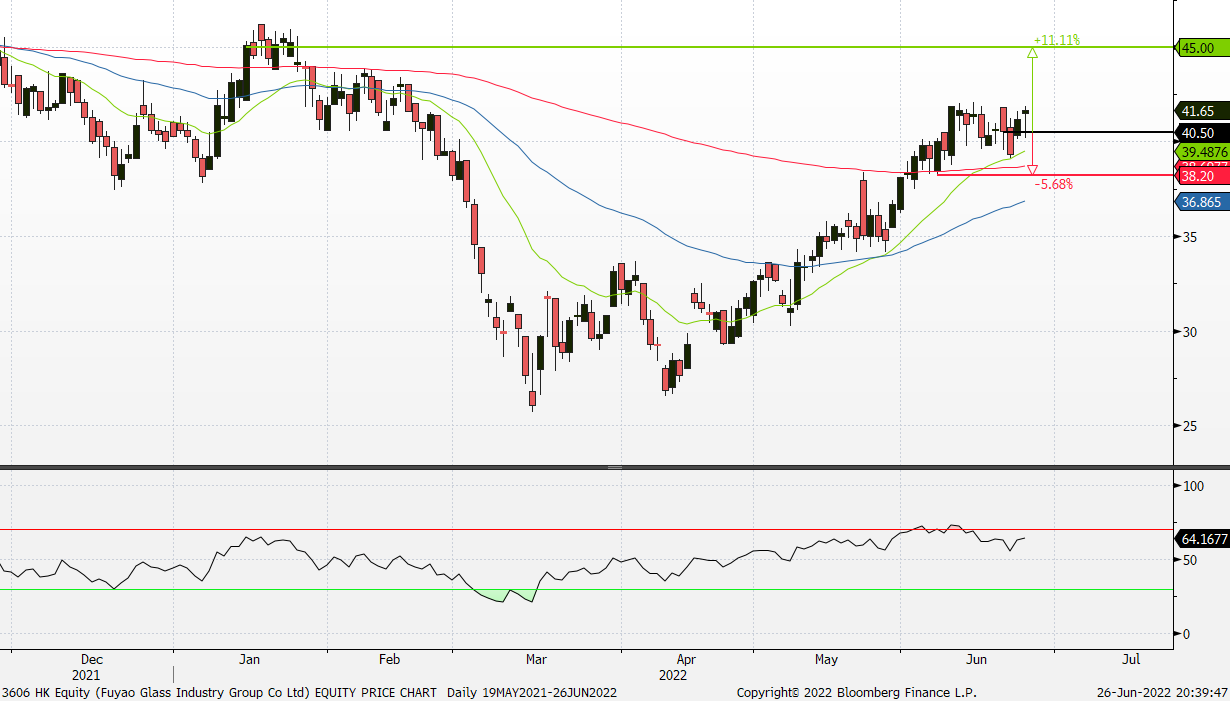This screenshot has height=701, width=1230.
Task: Click the 2021 year label on the time axis
Action: point(86,675)
